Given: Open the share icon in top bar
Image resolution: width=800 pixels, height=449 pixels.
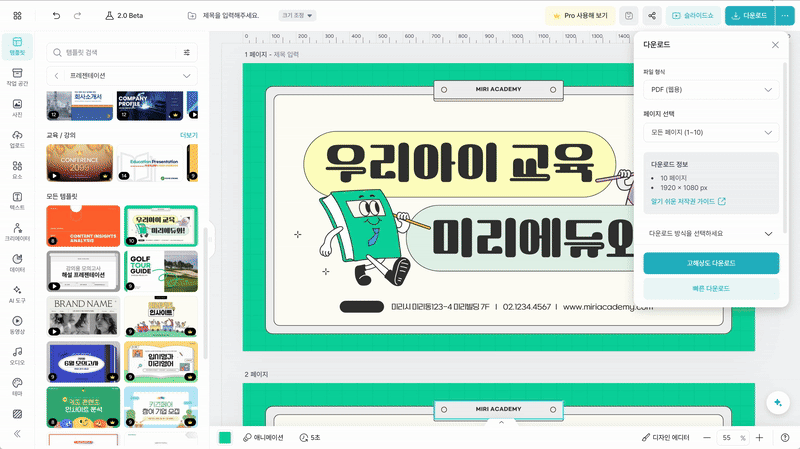Looking at the screenshot, I should [x=652, y=16].
